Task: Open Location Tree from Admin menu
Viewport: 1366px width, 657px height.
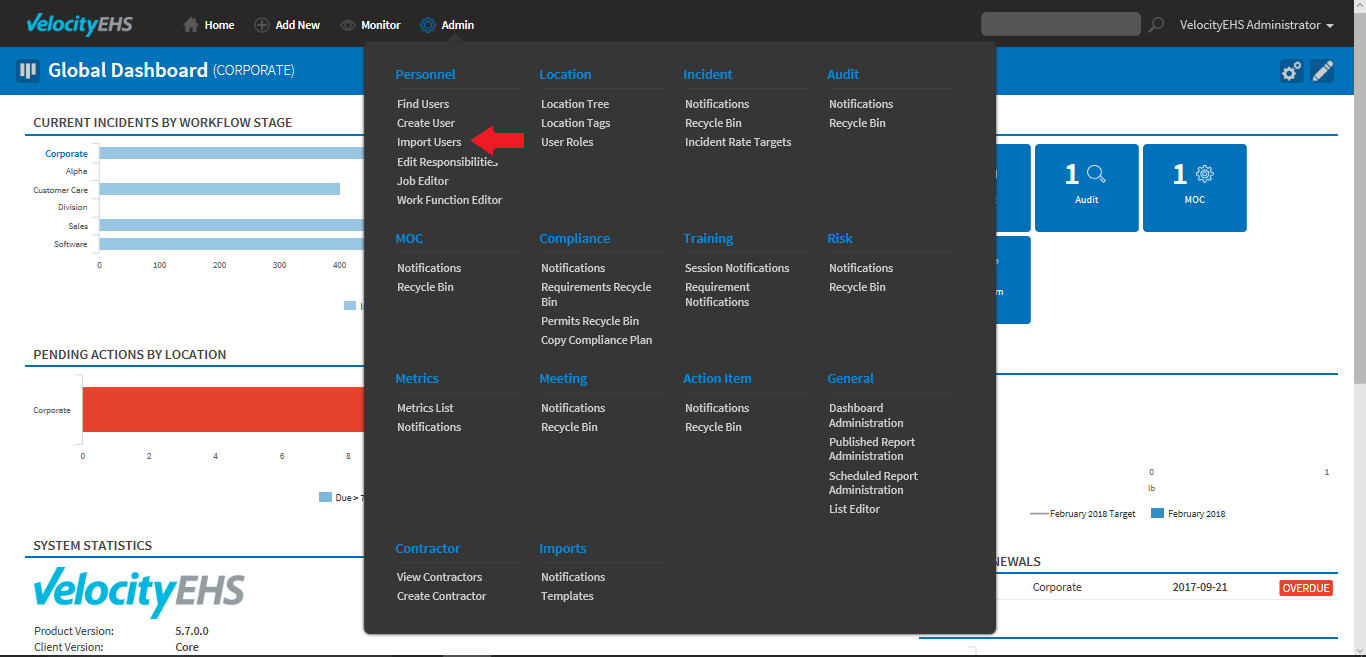Action: (x=574, y=104)
